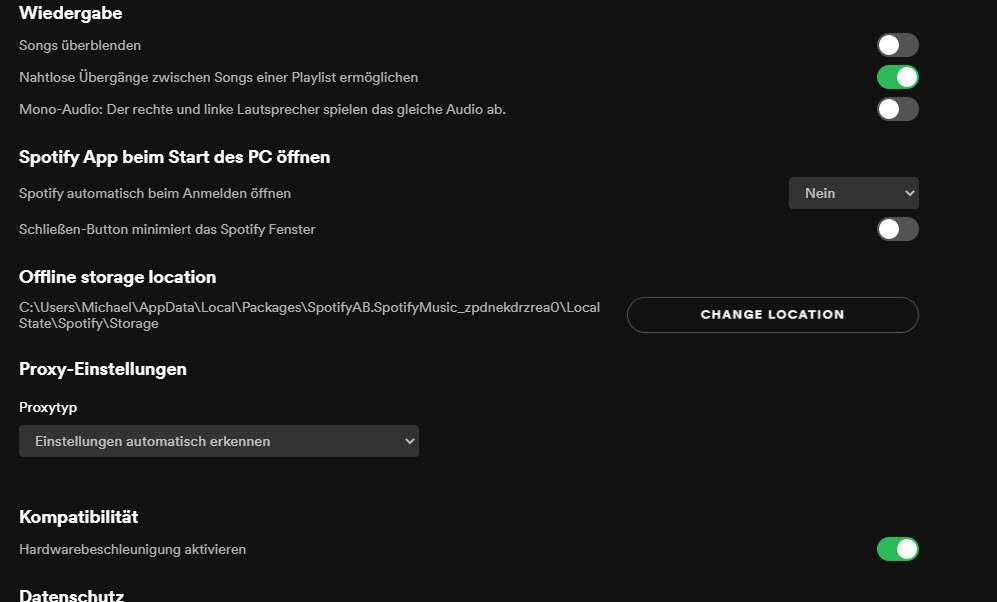Viewport: 997px width, 602px height.
Task: Click the Hardwarebeschleunigung aktivieren label
Action: click(x=132, y=549)
